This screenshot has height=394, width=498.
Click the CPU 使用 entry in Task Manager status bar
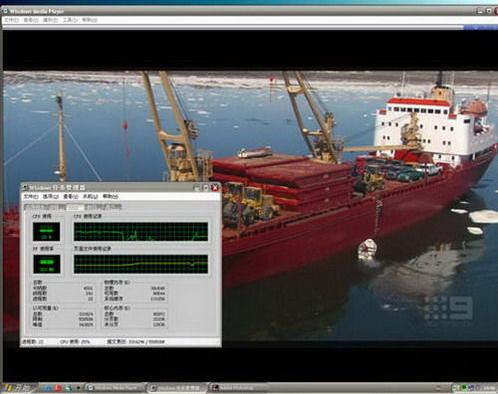75,342
